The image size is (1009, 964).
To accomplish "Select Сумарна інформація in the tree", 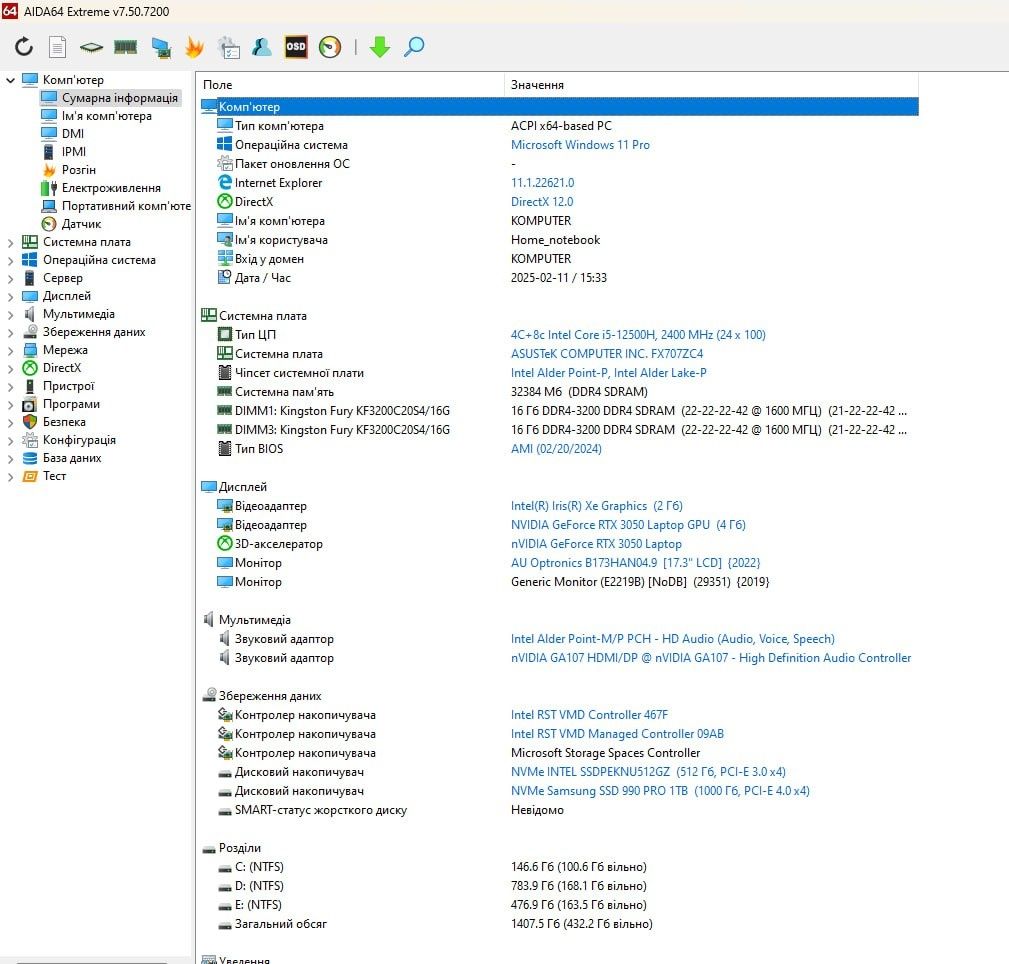I will click(120, 98).
